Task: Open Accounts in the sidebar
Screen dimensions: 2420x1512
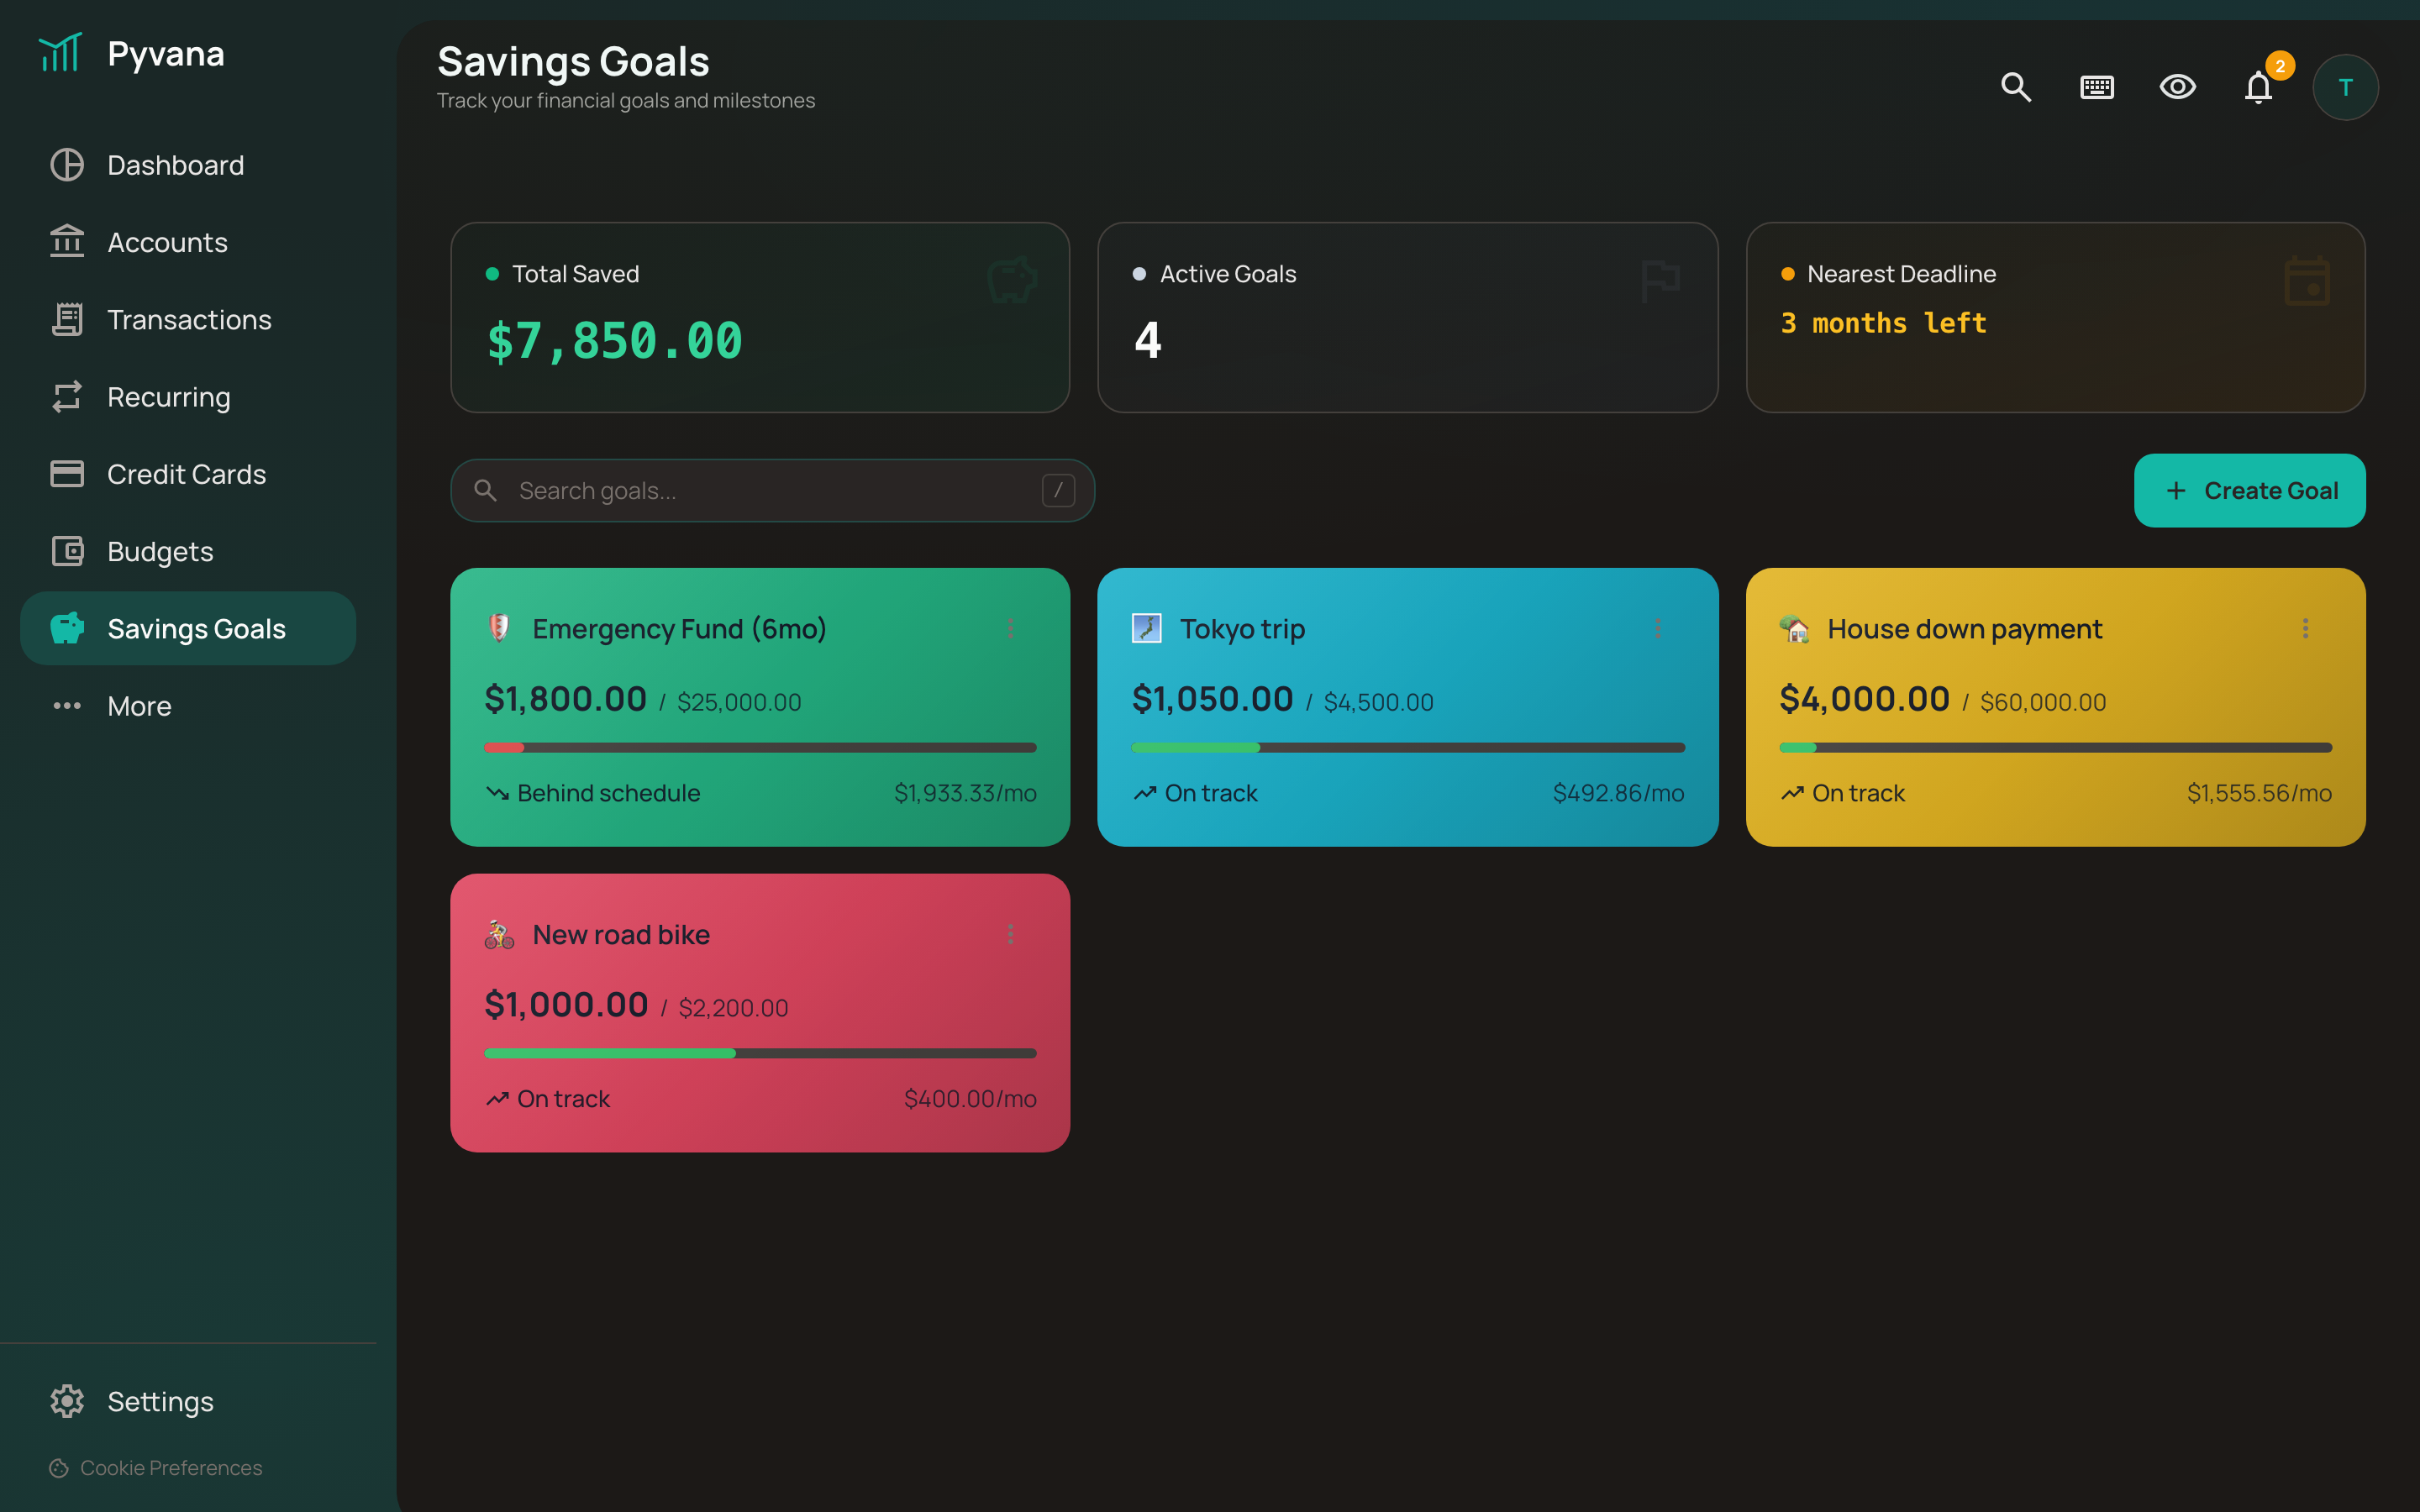Action: [188, 242]
